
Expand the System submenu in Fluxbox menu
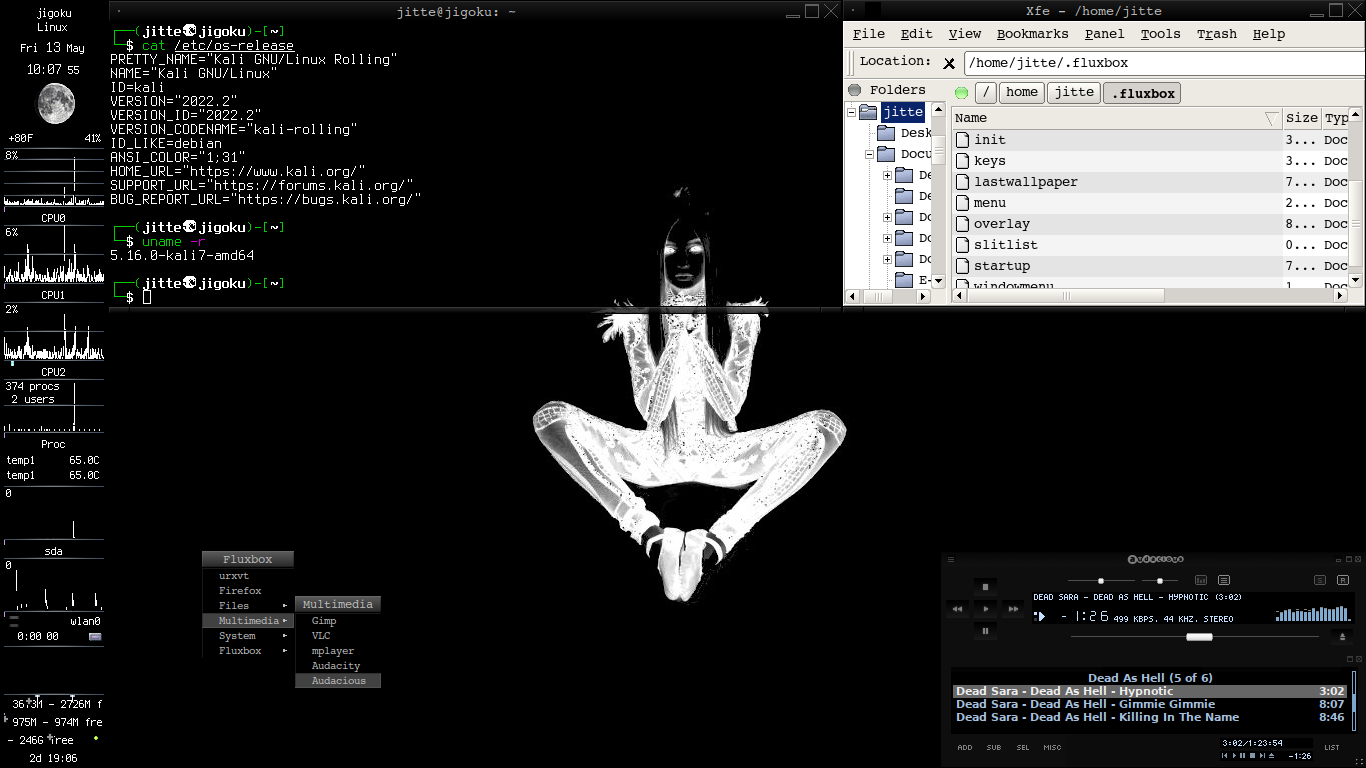[248, 636]
